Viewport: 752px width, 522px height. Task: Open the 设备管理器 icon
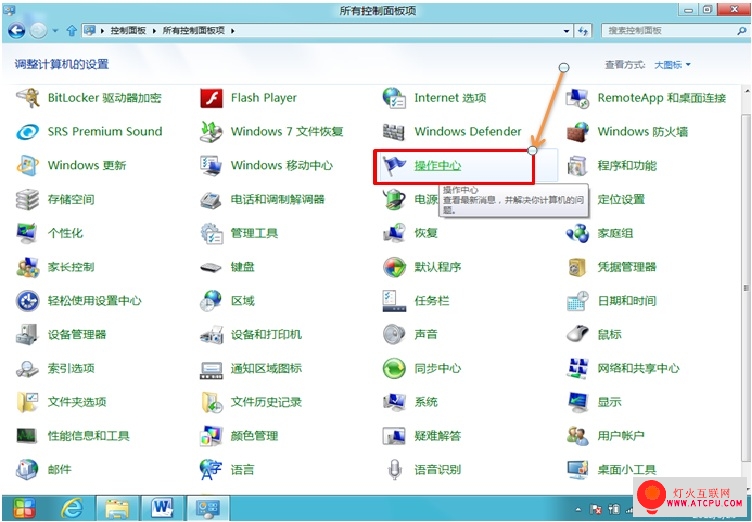[27, 334]
